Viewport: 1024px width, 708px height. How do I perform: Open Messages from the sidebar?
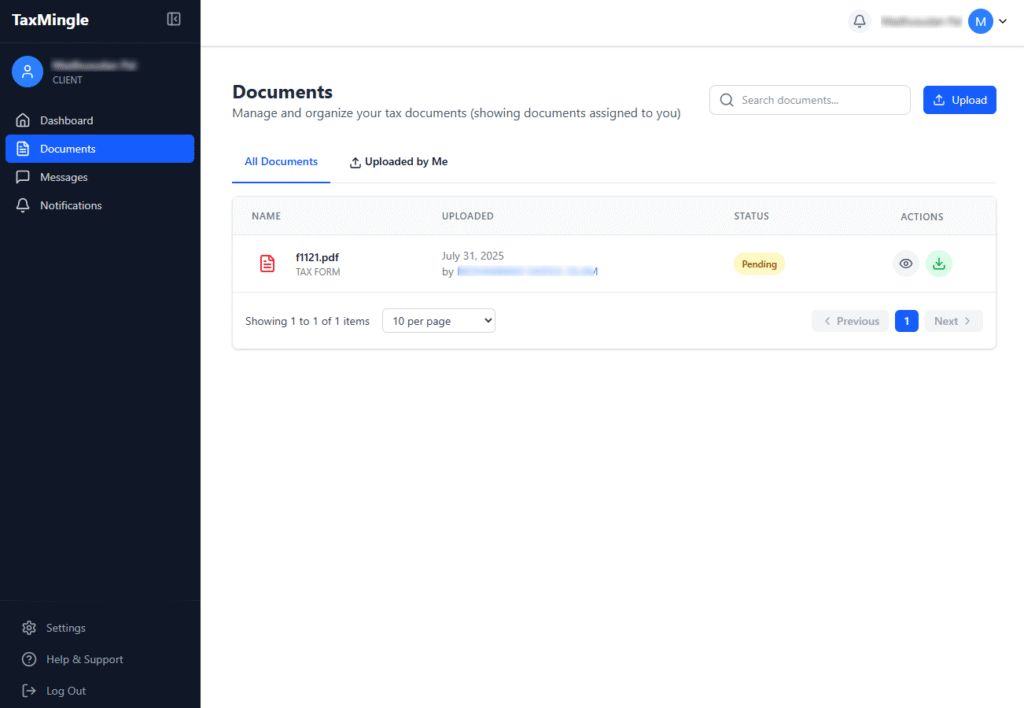click(x=63, y=177)
